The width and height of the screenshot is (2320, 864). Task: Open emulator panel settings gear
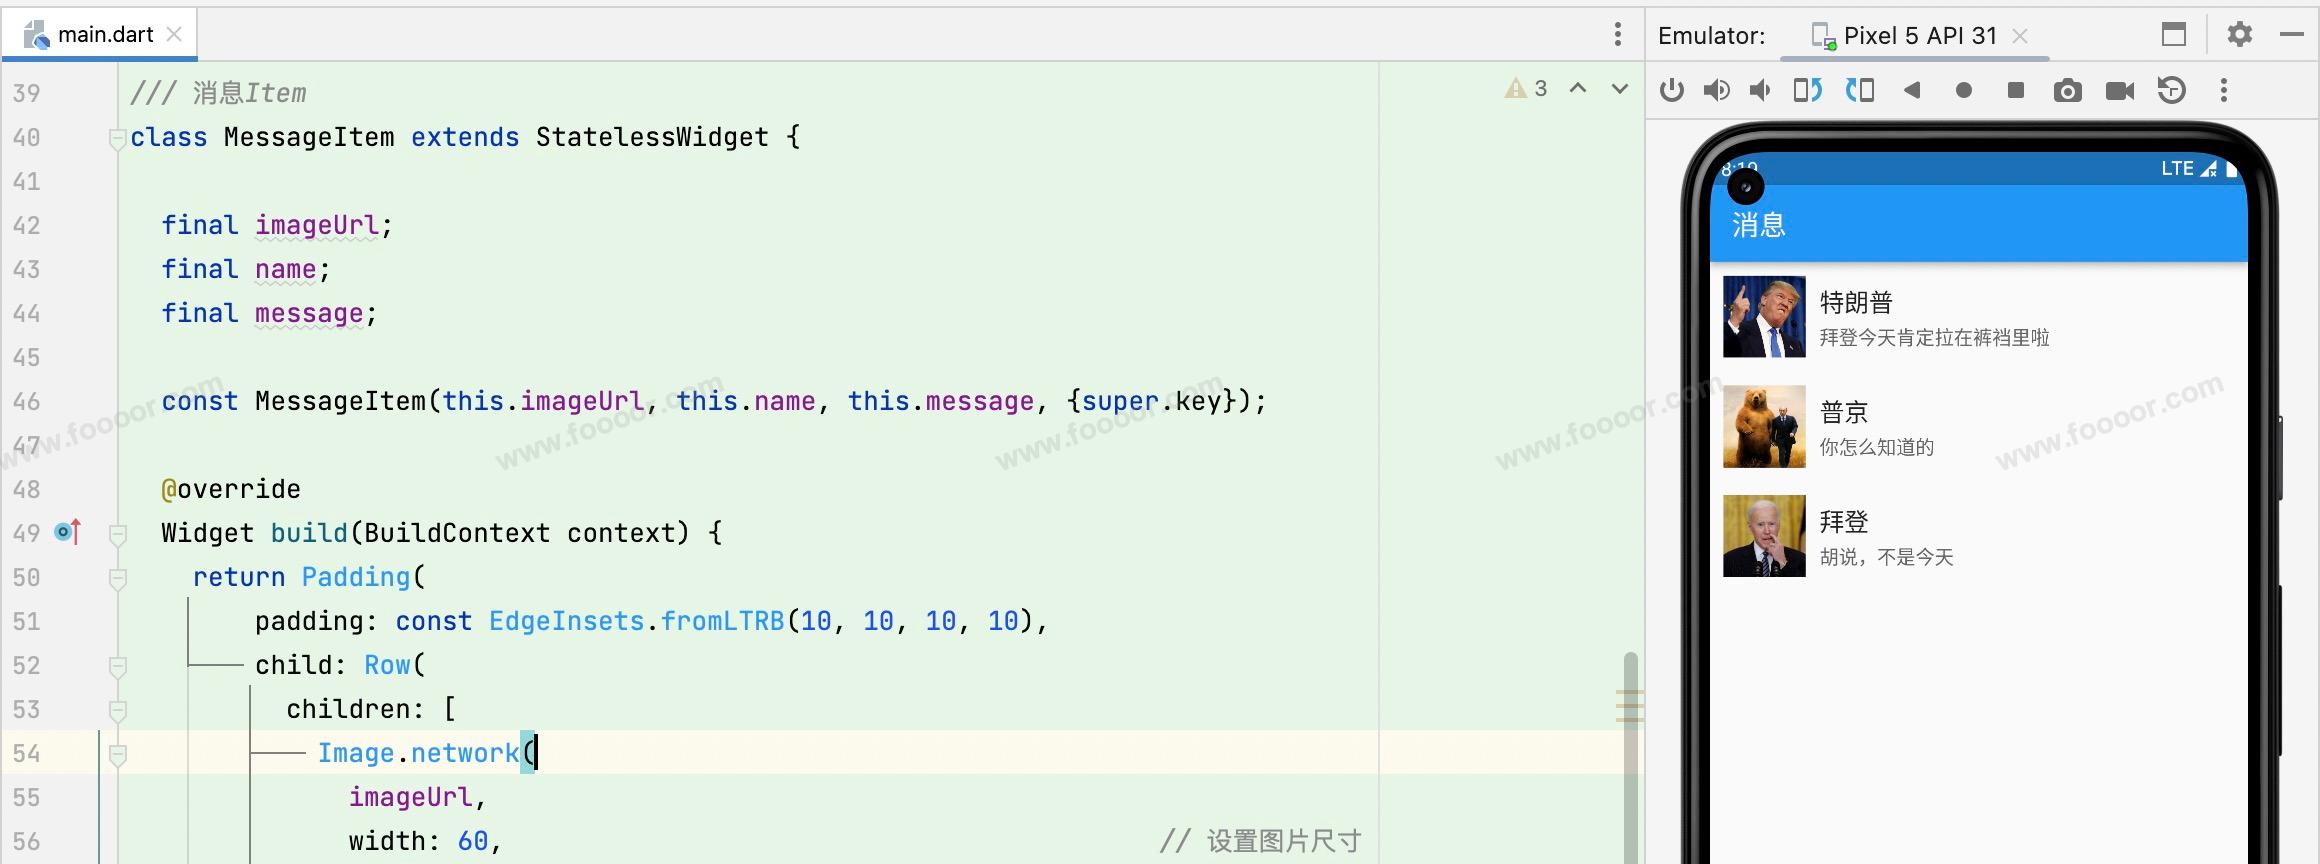[x=2240, y=35]
